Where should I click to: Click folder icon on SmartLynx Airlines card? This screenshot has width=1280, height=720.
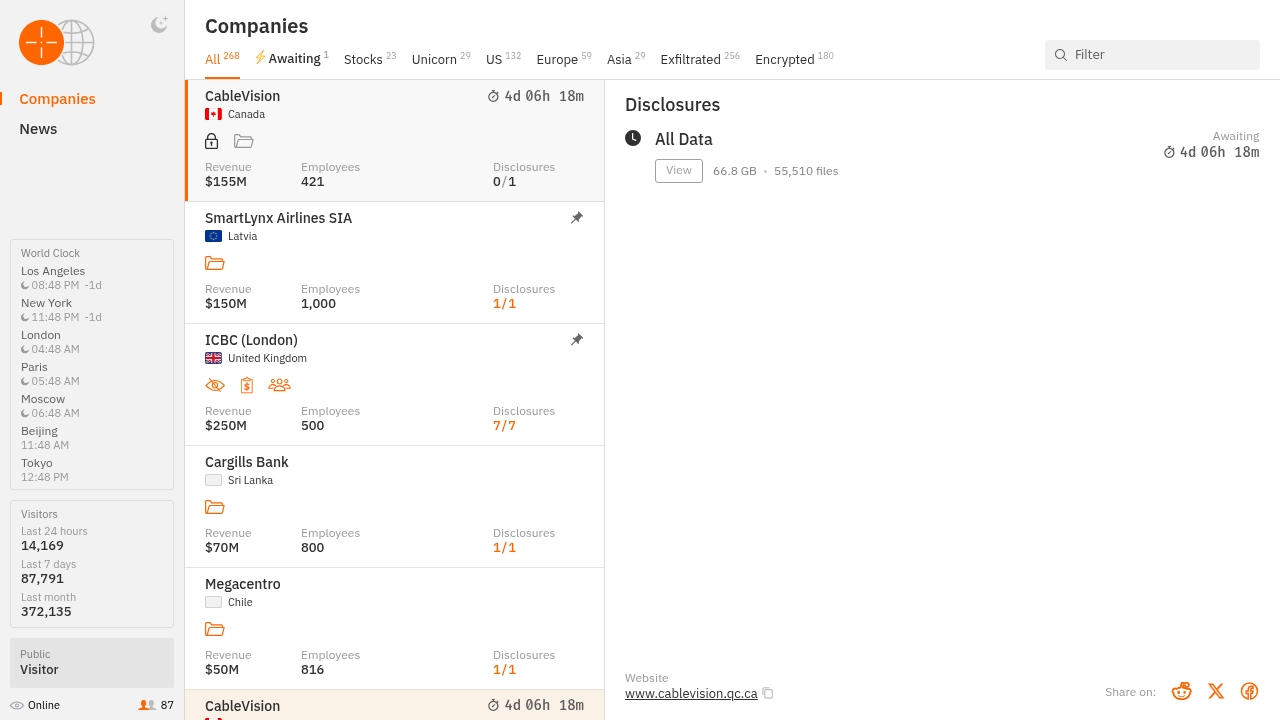[215, 263]
